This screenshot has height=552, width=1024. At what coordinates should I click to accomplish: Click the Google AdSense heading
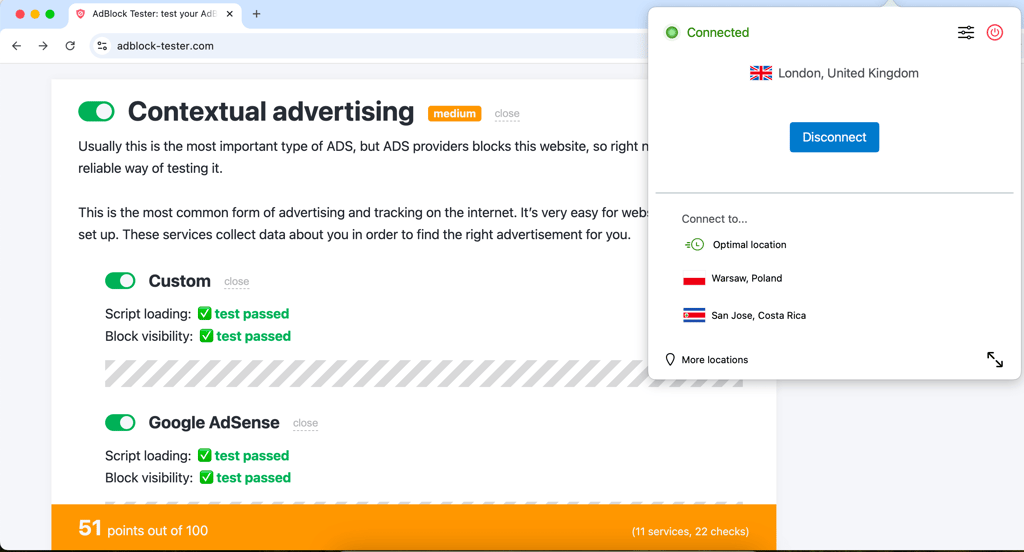(214, 423)
